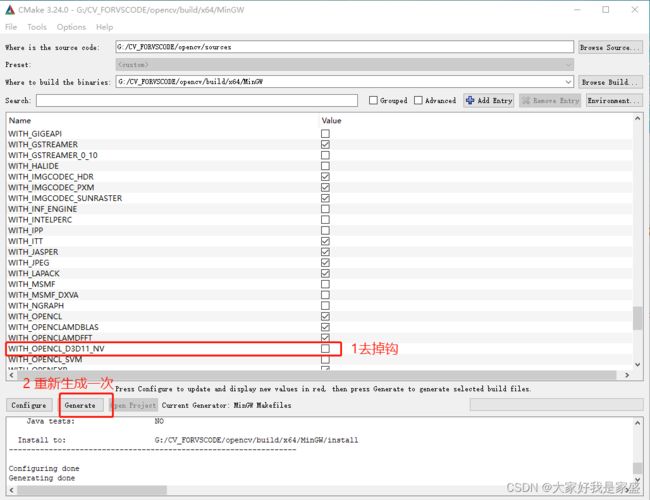Screen dimensions: 650x500
Task: Click output log horizontal scrollbar thumb
Action: [92, 490]
